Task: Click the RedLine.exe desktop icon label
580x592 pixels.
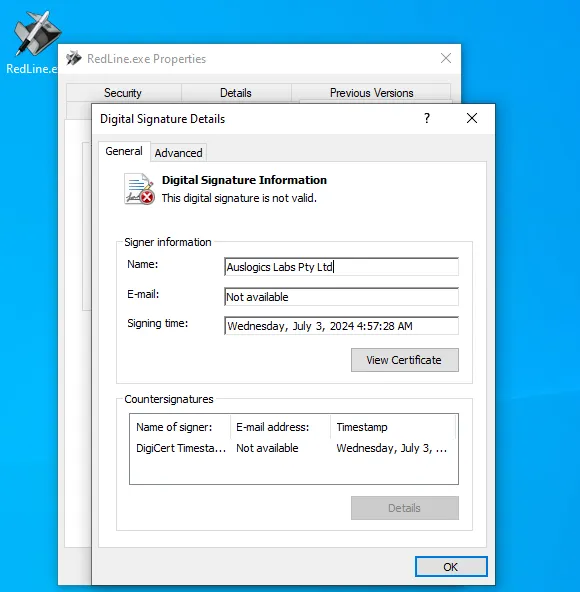Action: click(x=32, y=69)
